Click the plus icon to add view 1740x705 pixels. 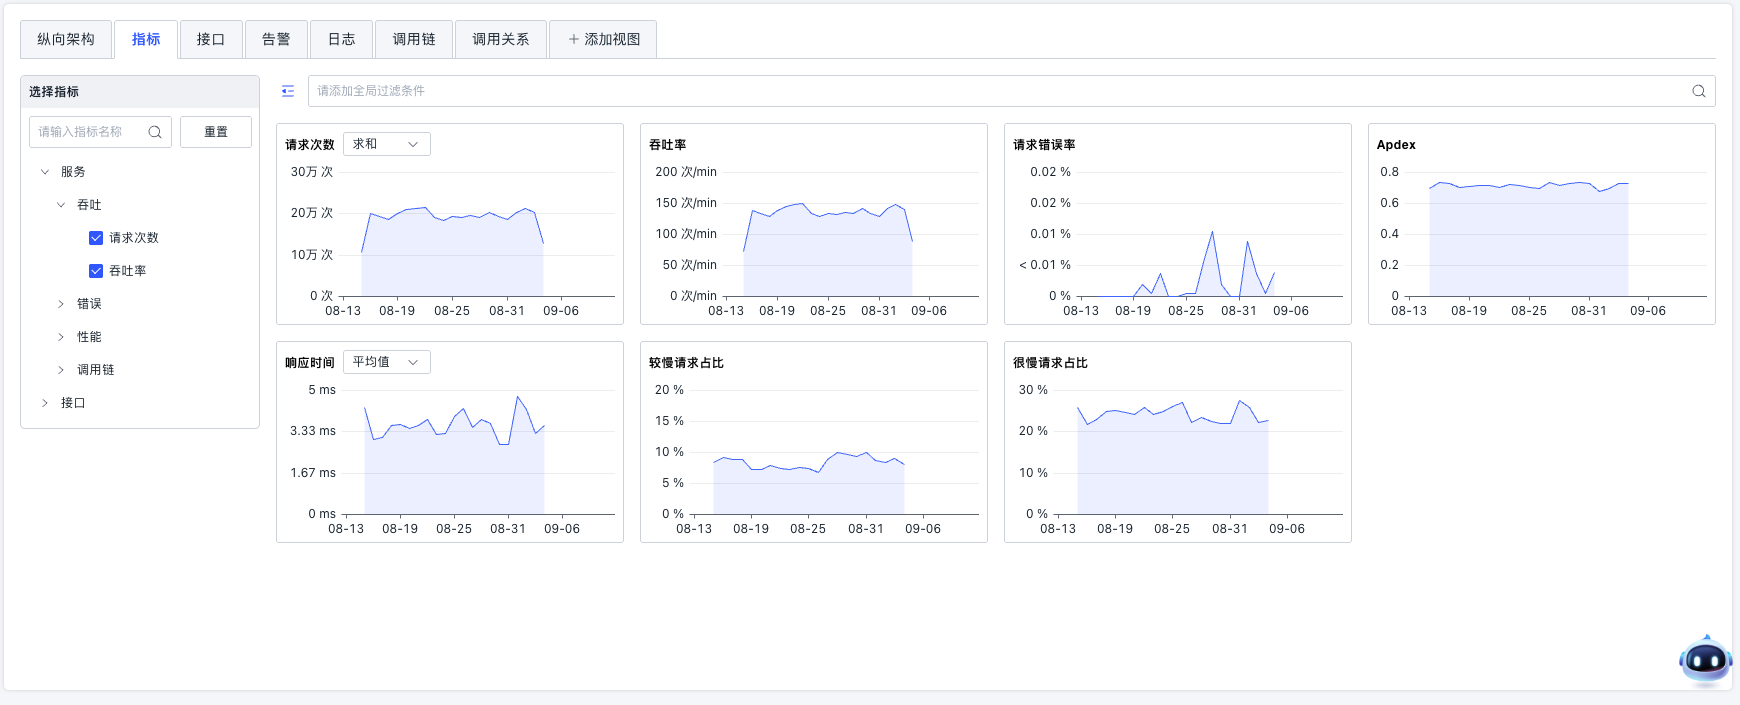(574, 39)
